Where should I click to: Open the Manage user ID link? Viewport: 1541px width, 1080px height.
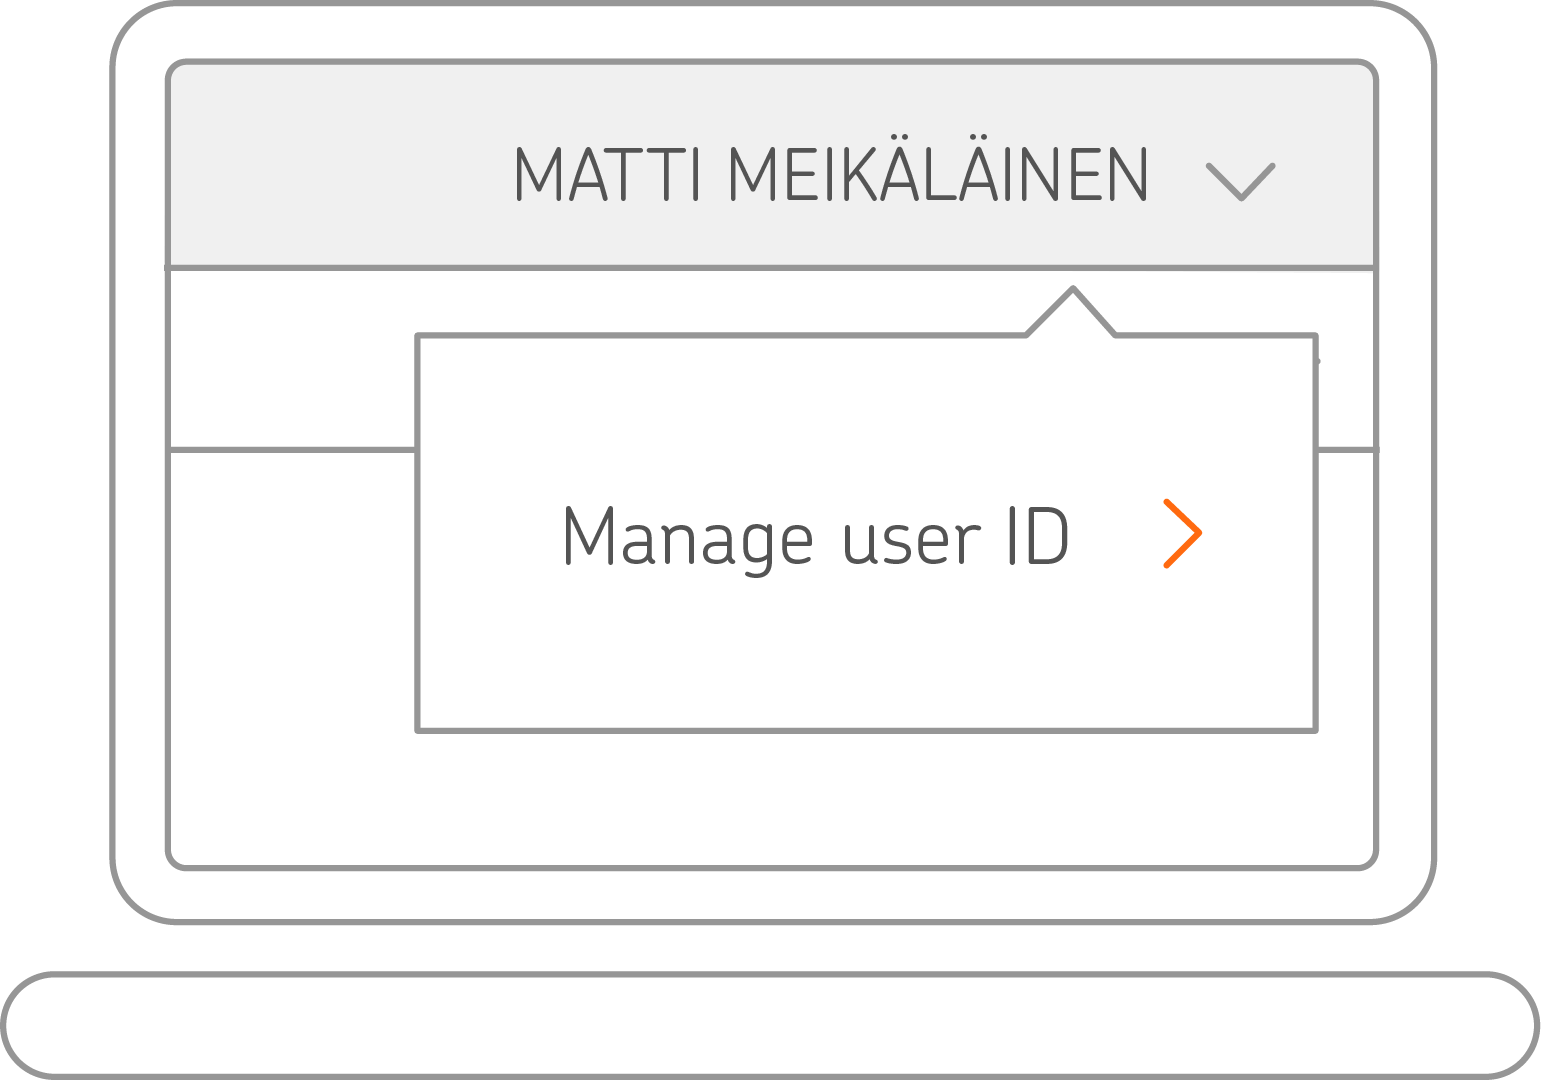click(816, 537)
